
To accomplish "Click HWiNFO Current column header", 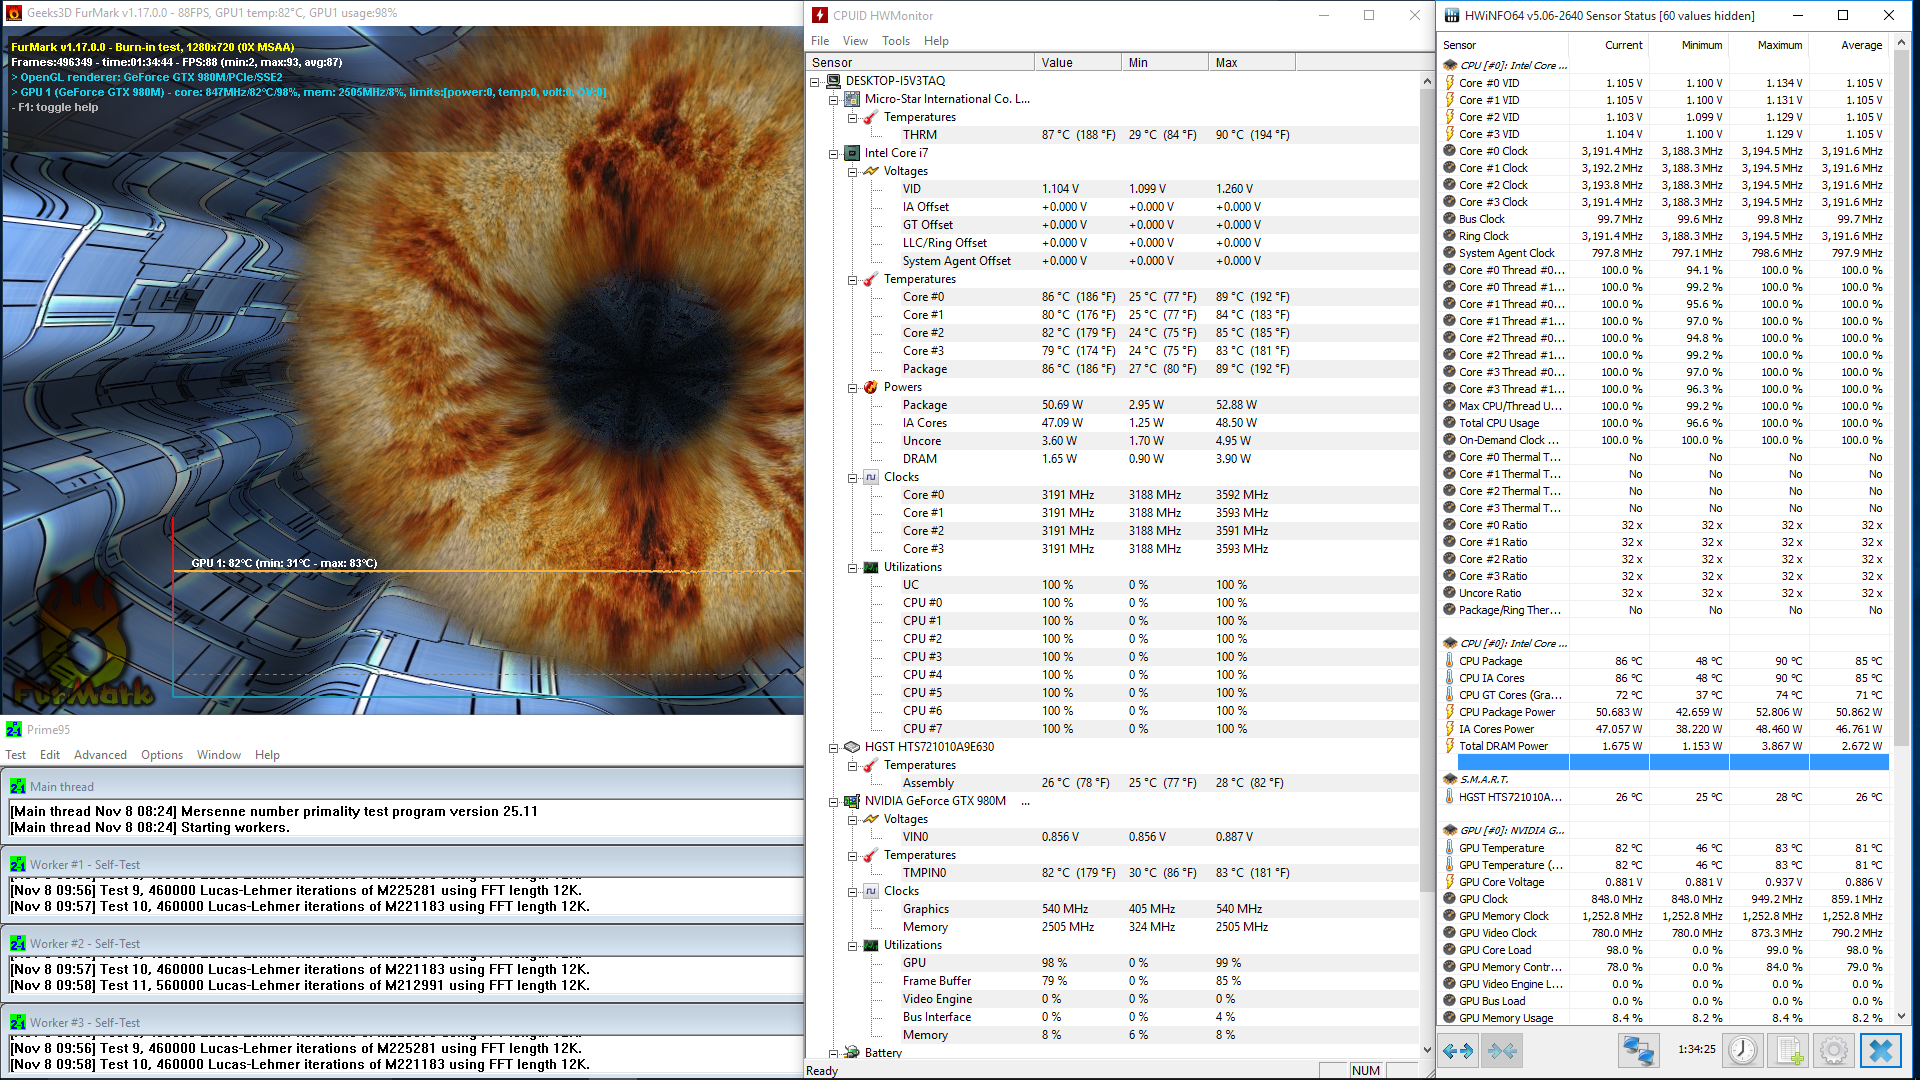I will (1609, 45).
